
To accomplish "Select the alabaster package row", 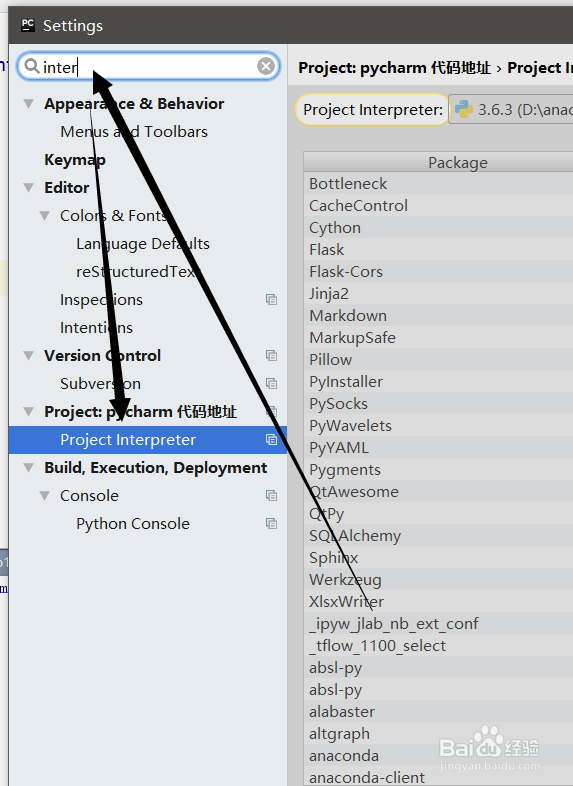I will [438, 712].
